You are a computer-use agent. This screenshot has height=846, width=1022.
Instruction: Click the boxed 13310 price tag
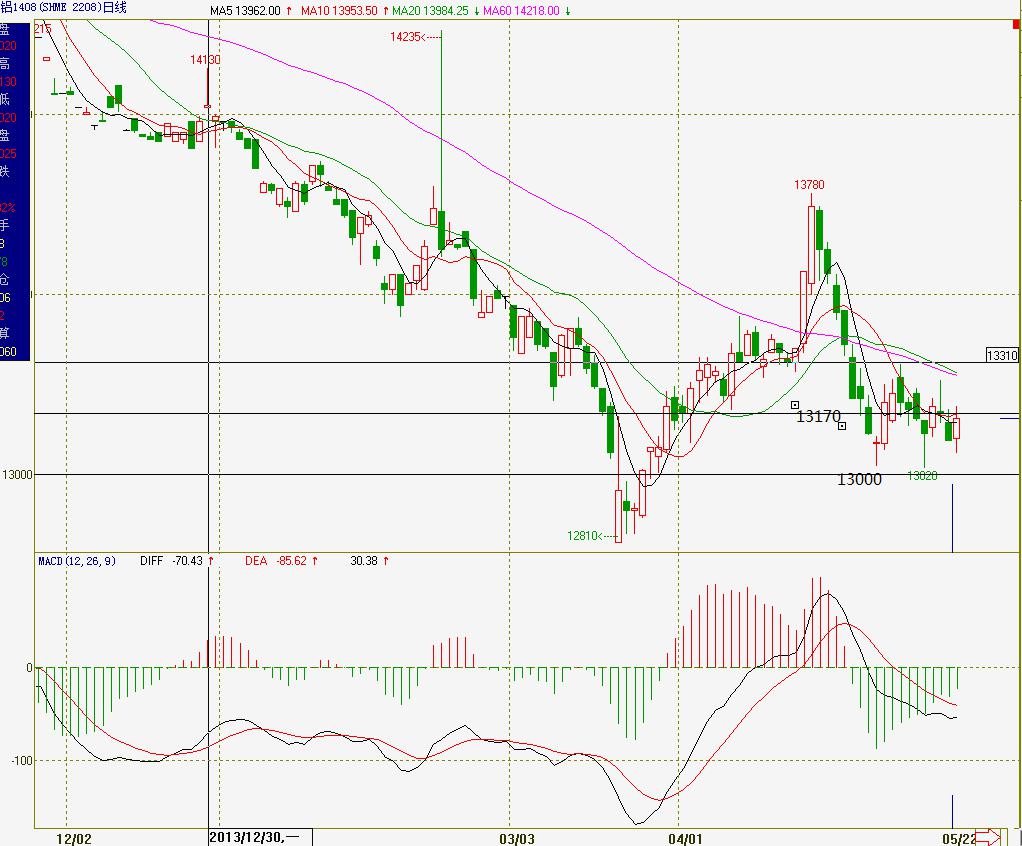[x=1002, y=355]
